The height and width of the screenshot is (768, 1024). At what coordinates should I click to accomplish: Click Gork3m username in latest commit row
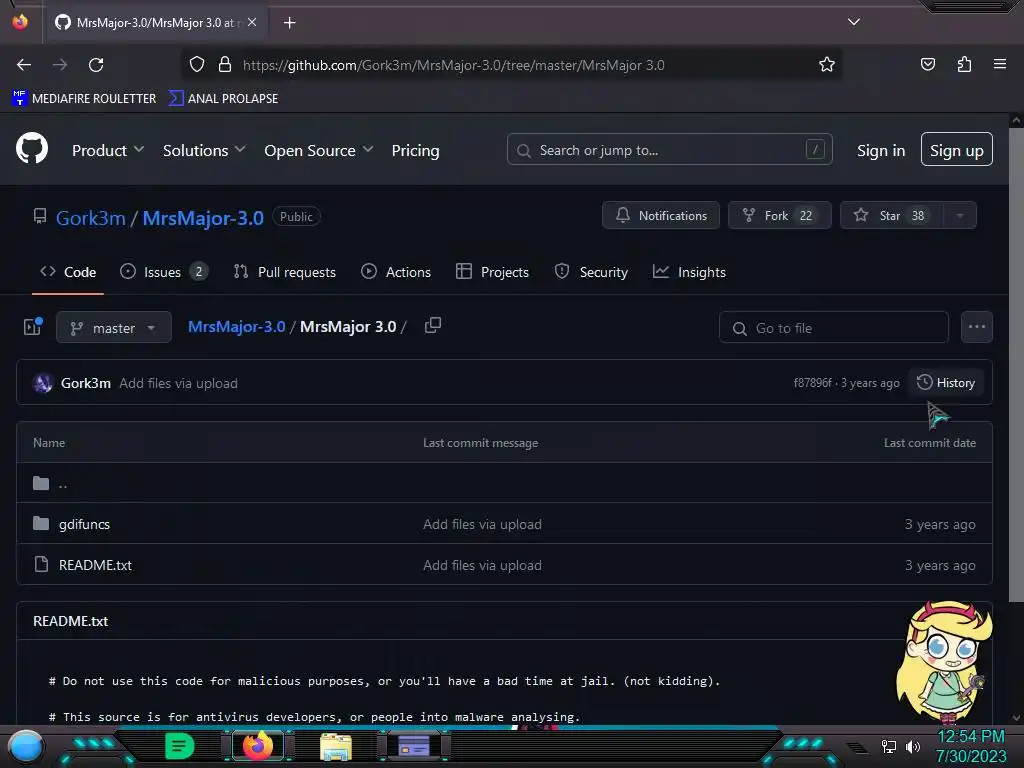pyautogui.click(x=86, y=383)
